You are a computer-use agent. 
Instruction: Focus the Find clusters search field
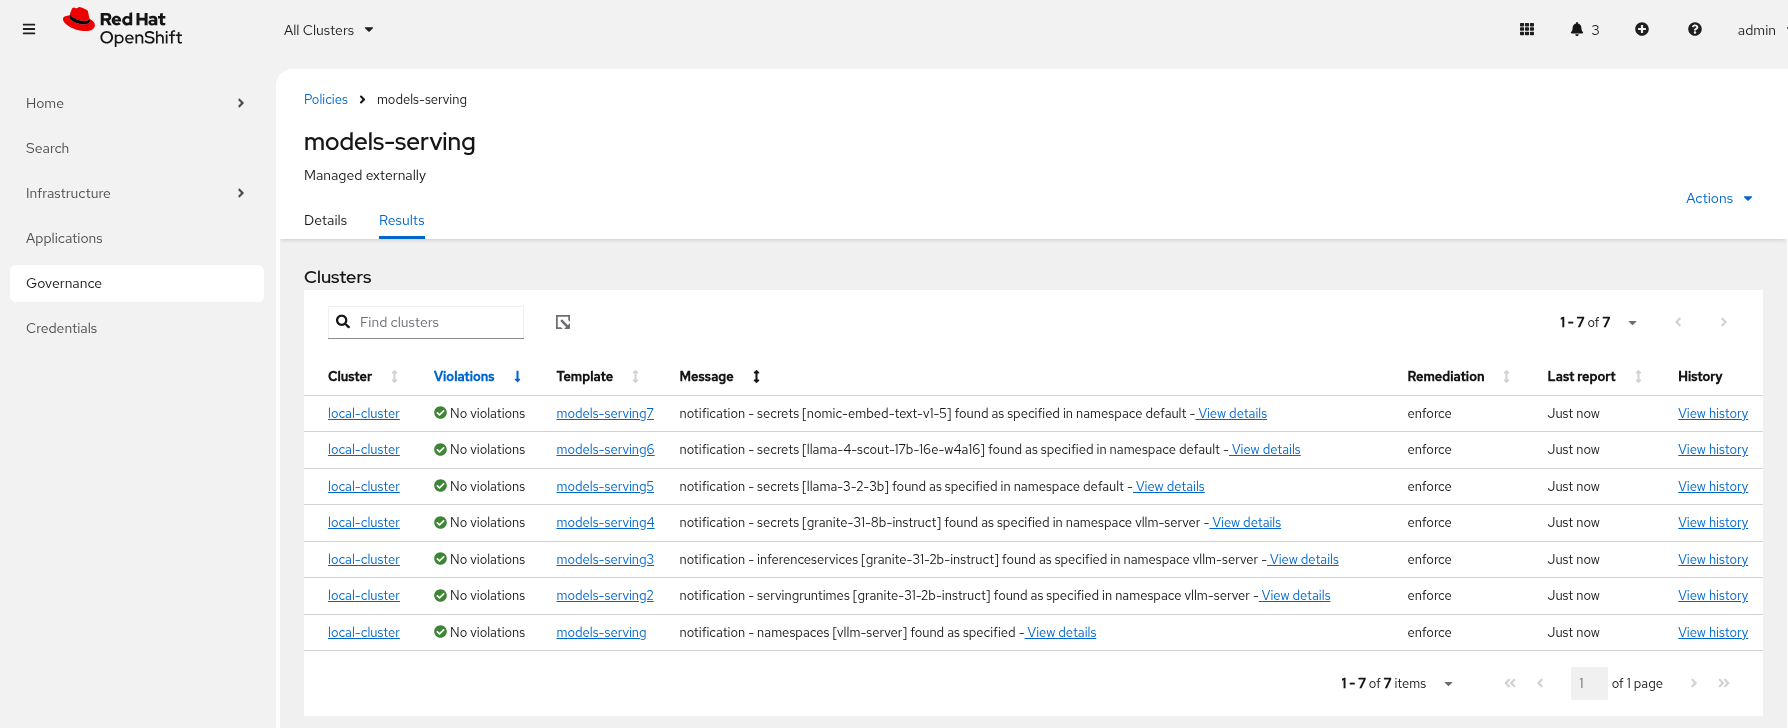[x=438, y=322]
